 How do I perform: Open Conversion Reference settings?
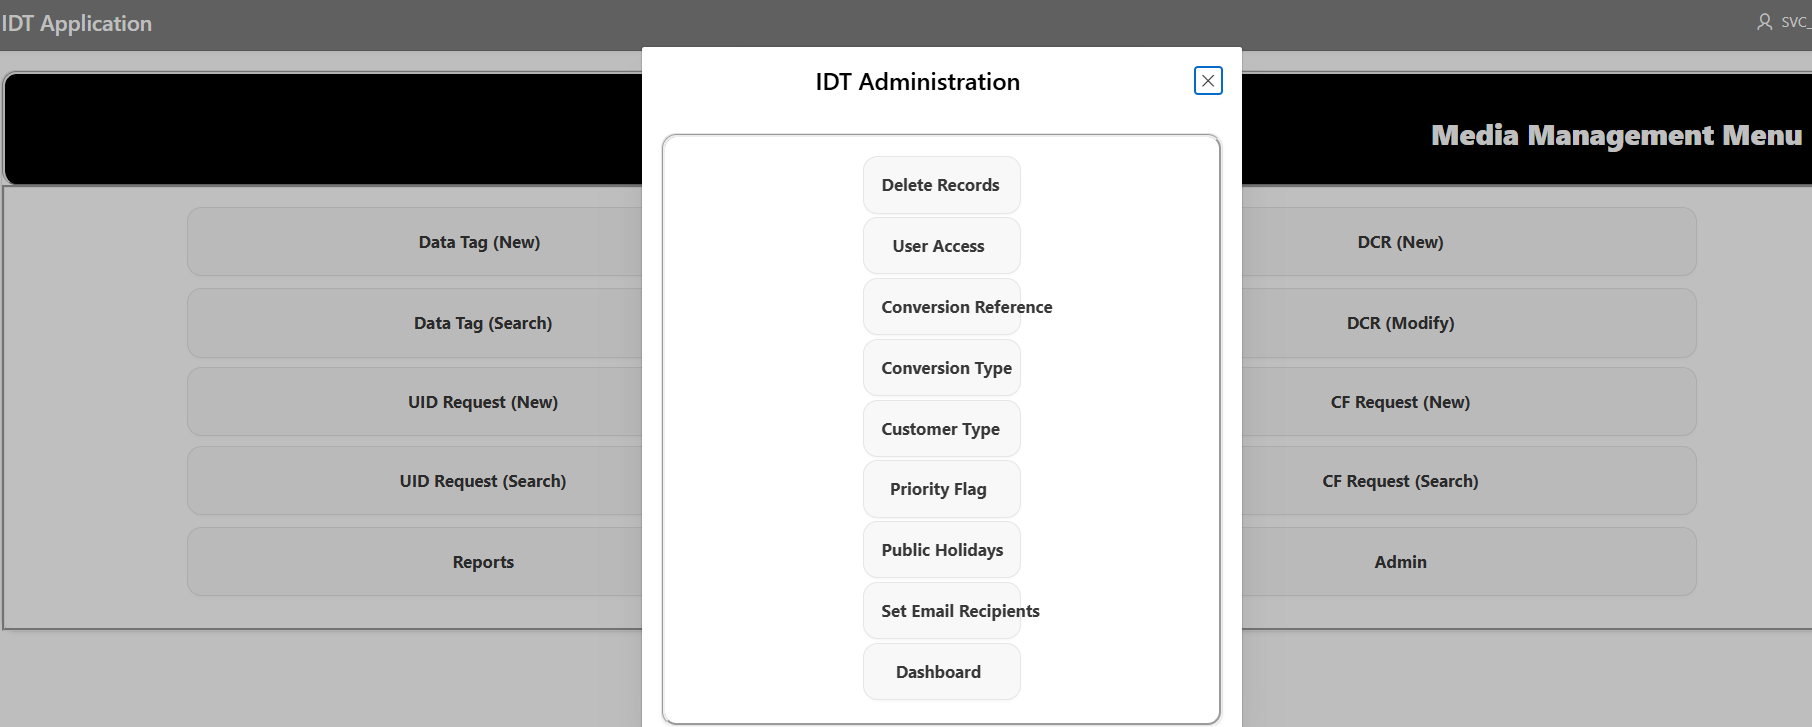942,307
